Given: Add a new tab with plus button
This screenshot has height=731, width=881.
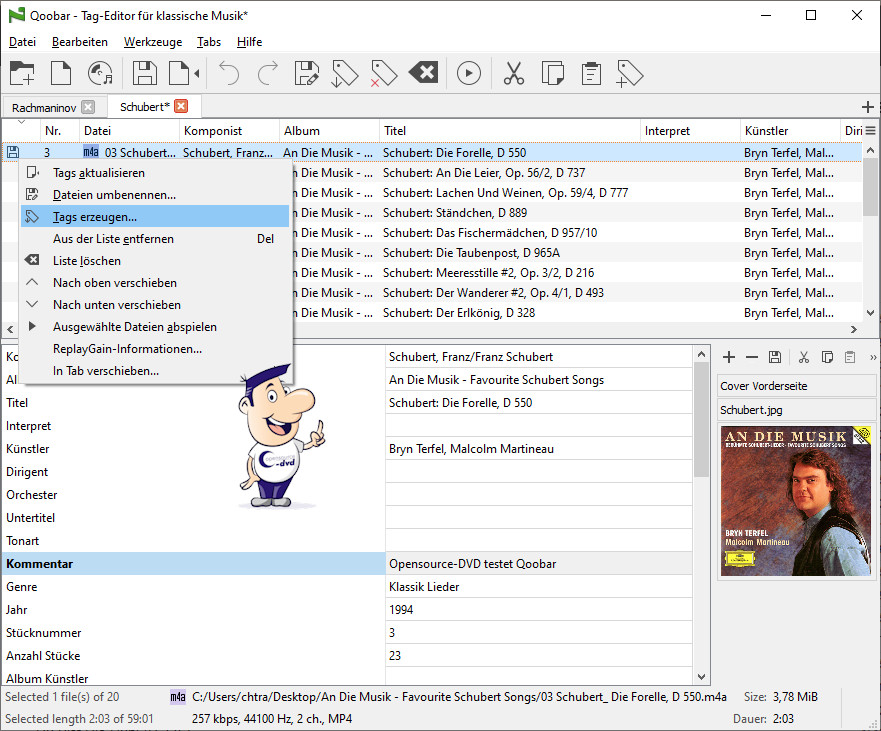Looking at the screenshot, I should pos(867,107).
